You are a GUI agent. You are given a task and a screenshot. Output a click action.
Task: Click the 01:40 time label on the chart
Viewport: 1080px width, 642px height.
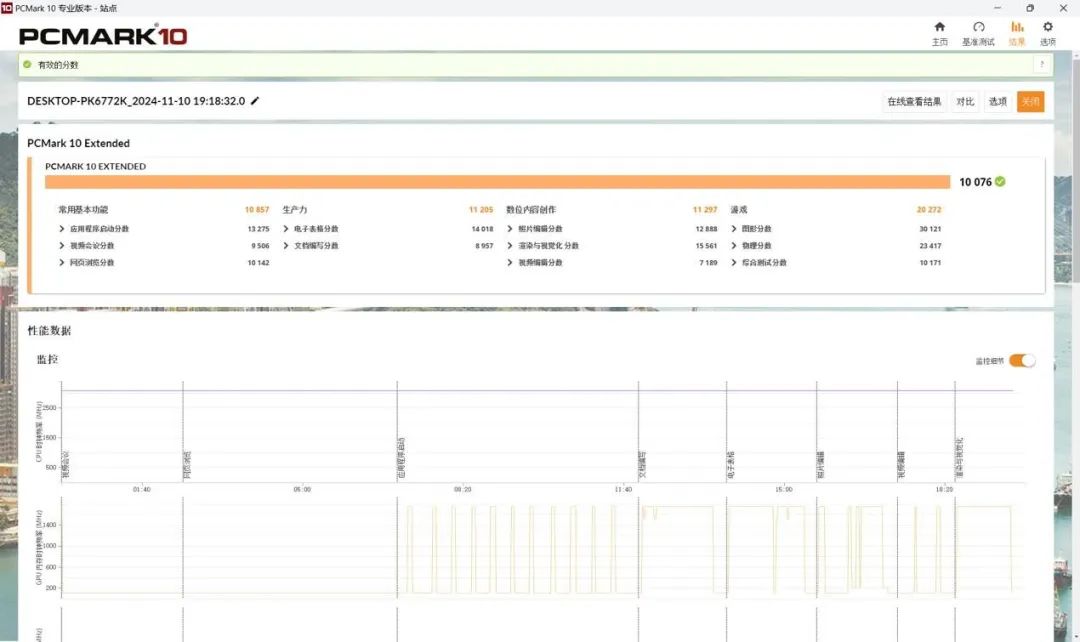click(x=141, y=489)
